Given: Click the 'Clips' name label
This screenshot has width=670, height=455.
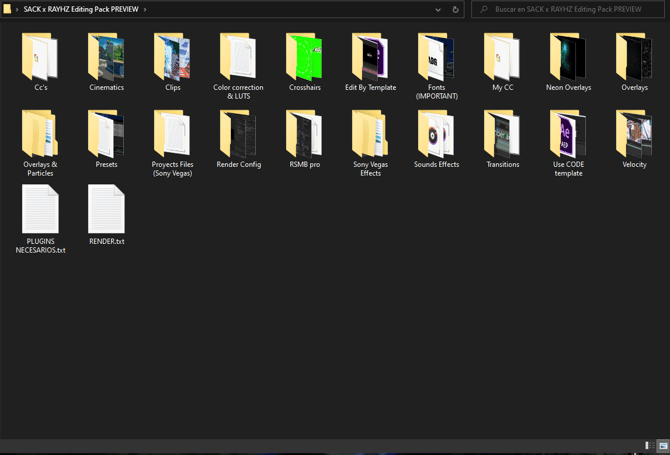Looking at the screenshot, I should pos(173,88).
